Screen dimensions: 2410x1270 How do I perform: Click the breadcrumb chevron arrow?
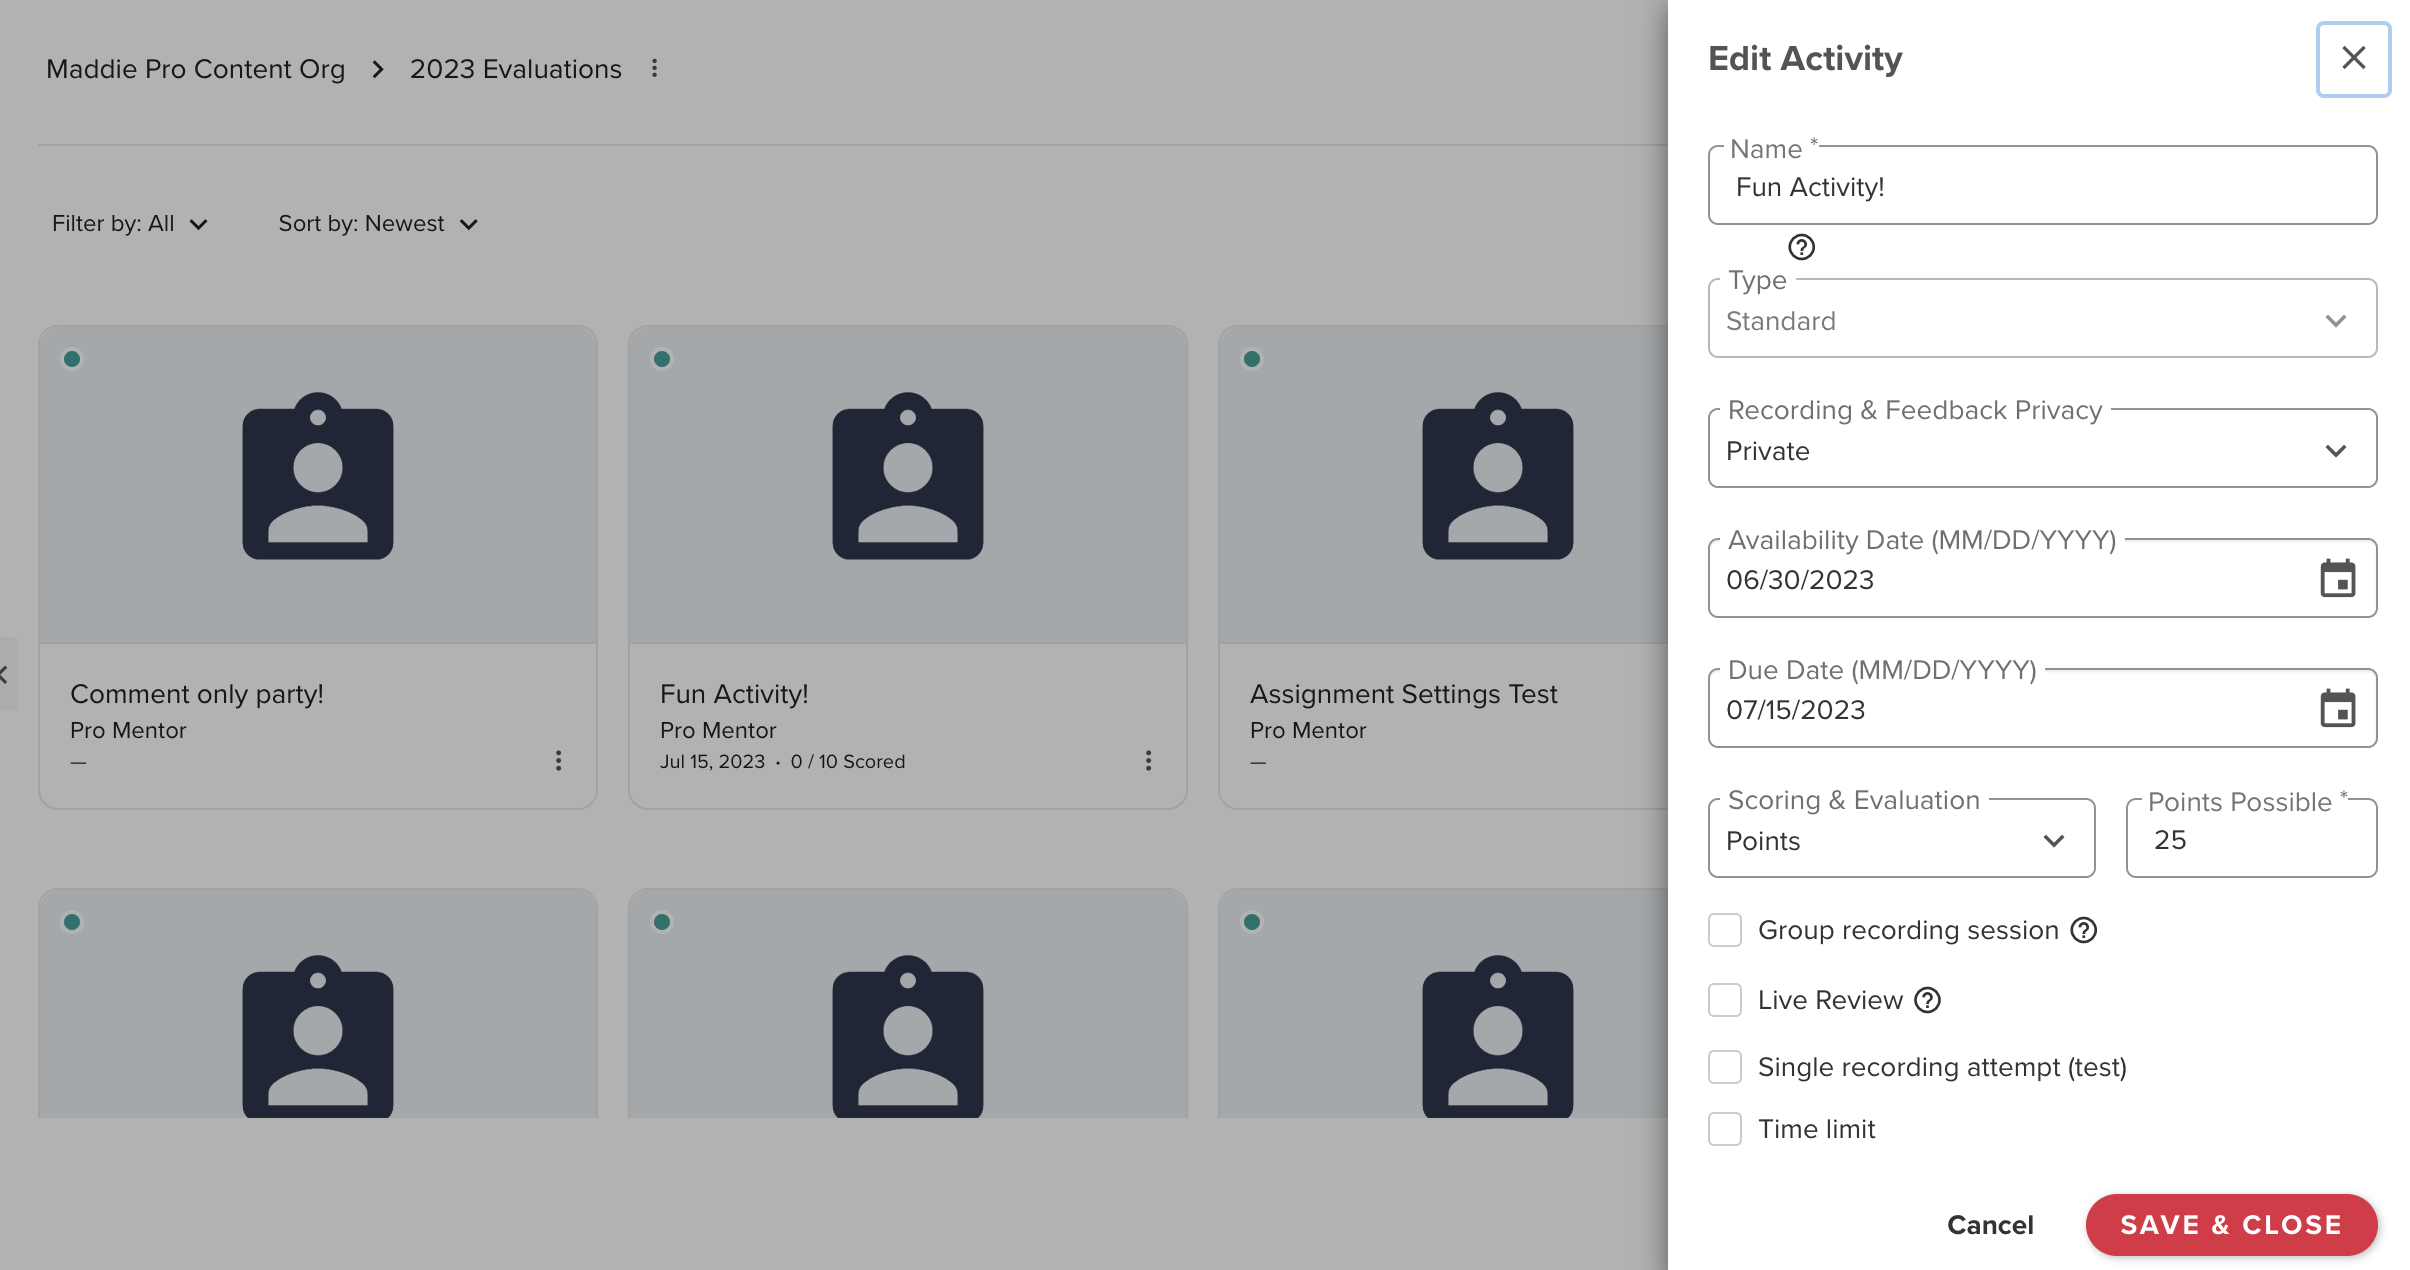[377, 69]
